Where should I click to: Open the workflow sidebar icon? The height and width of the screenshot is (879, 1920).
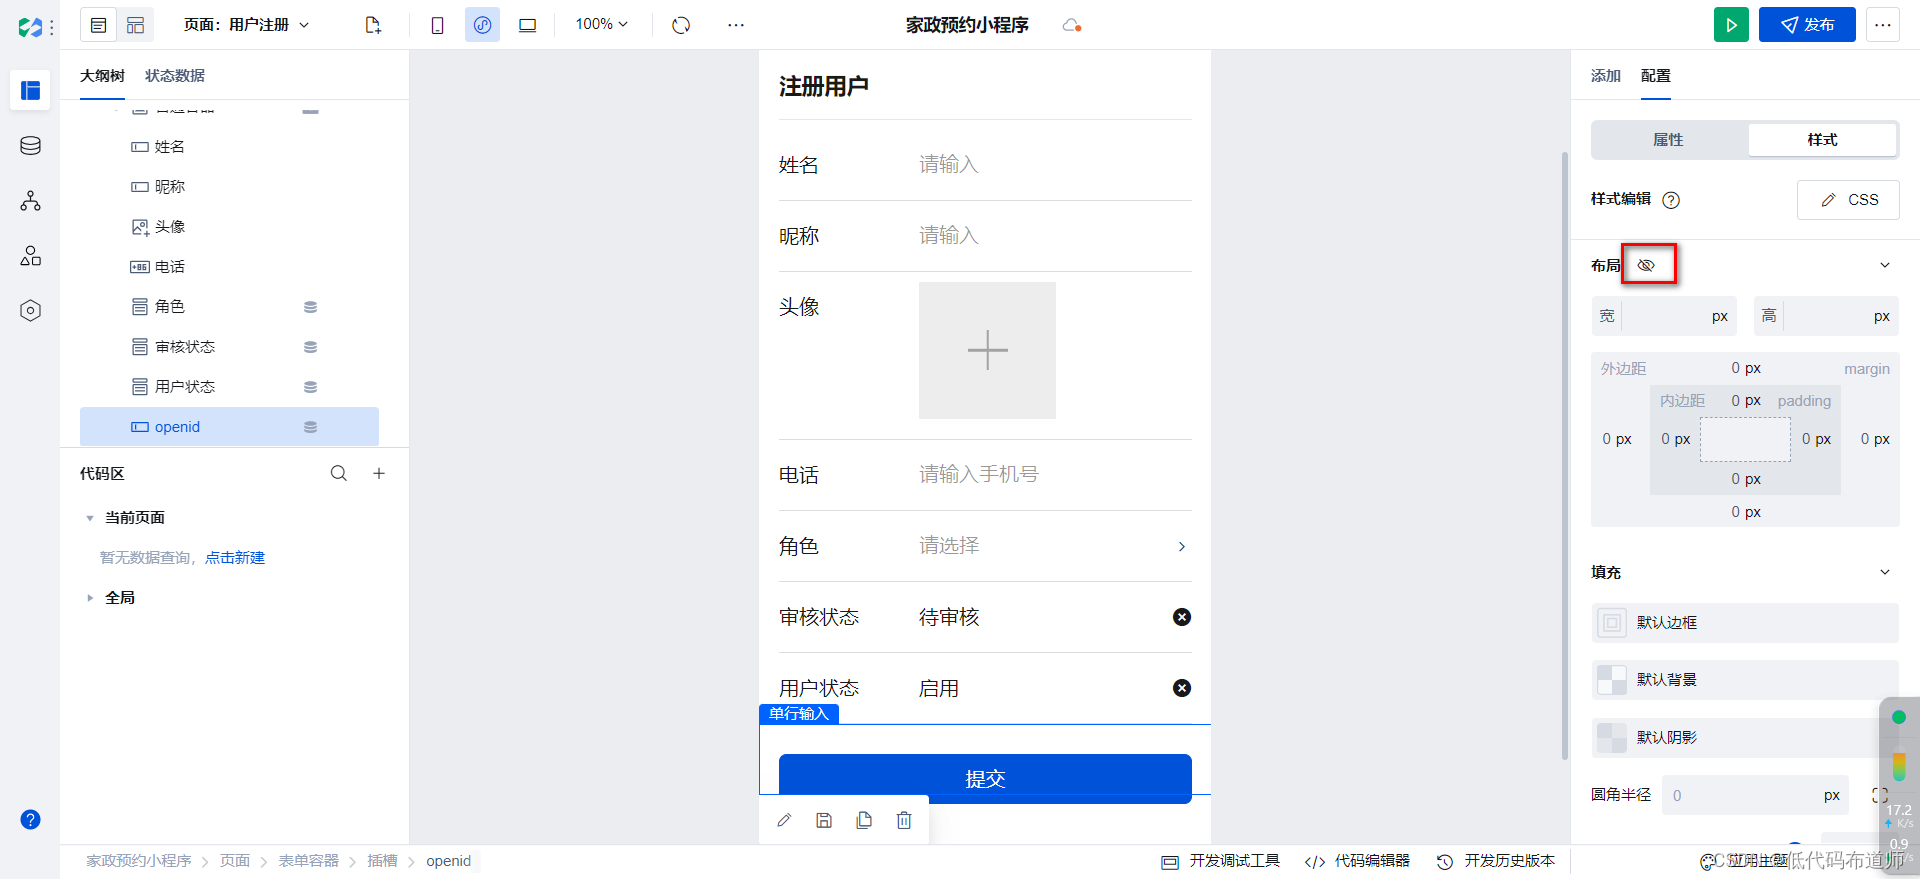30,201
